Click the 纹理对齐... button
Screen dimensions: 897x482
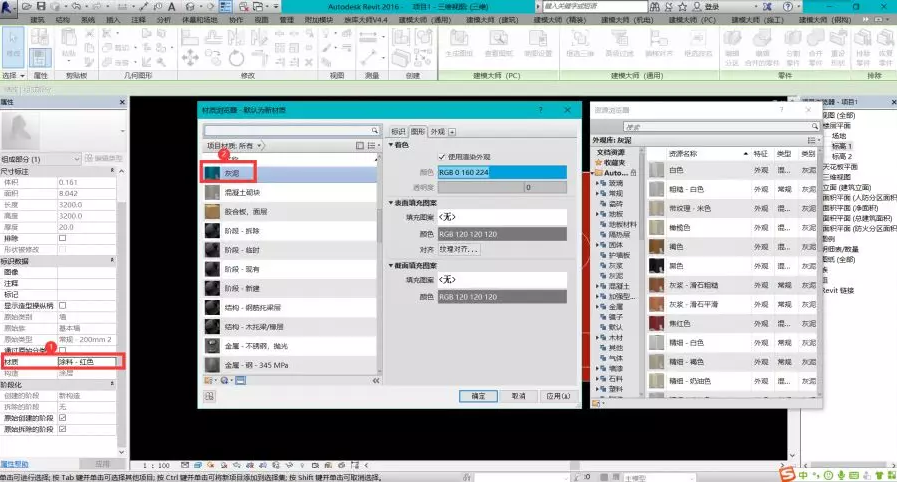point(459,250)
